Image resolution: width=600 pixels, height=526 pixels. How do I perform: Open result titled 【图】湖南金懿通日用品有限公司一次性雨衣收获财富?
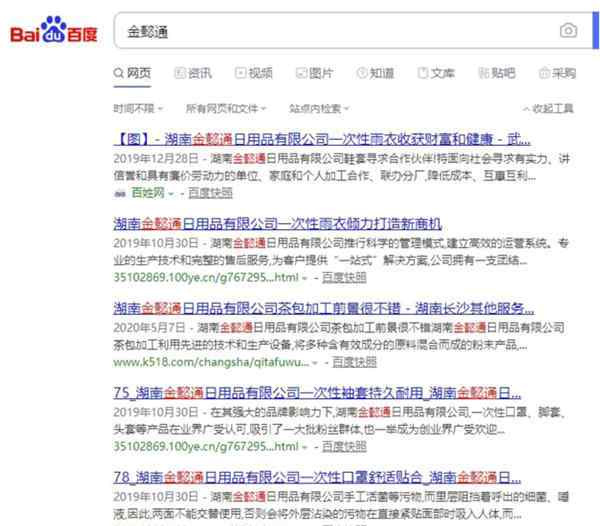point(322,139)
